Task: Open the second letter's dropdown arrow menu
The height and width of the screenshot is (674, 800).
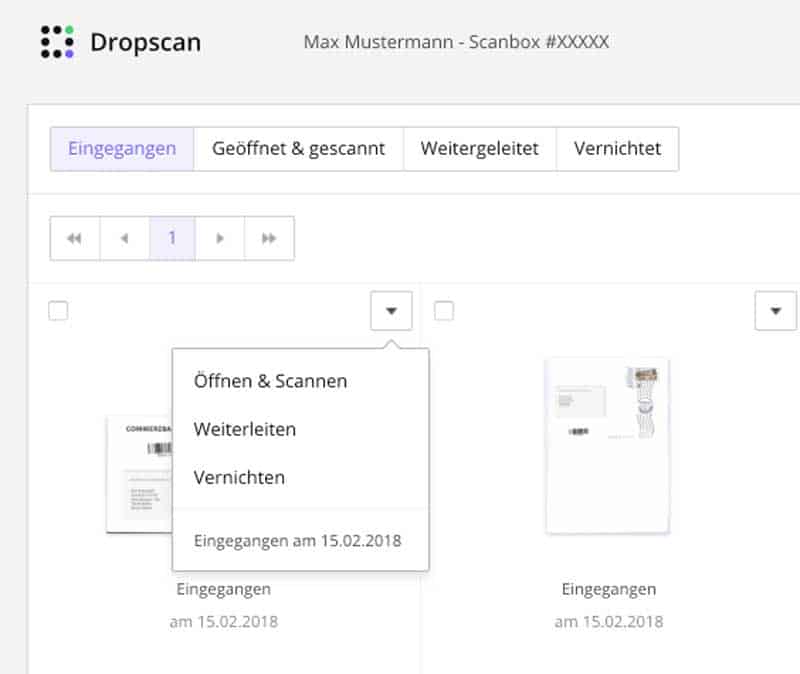Action: 775,311
